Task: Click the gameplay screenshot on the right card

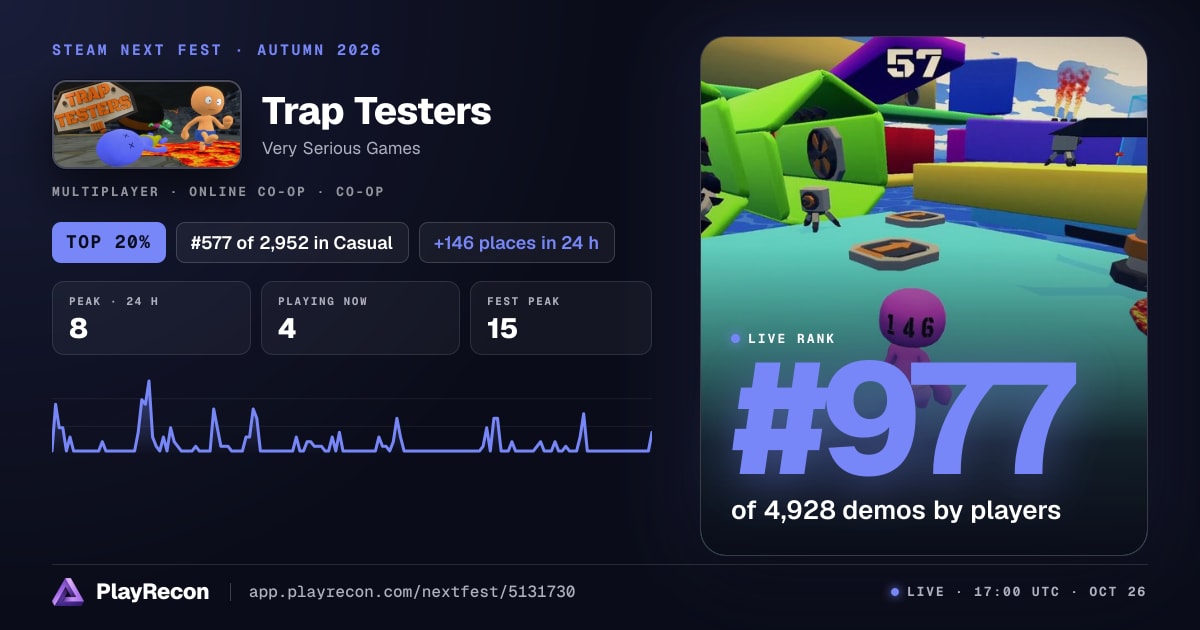Action: click(x=924, y=296)
